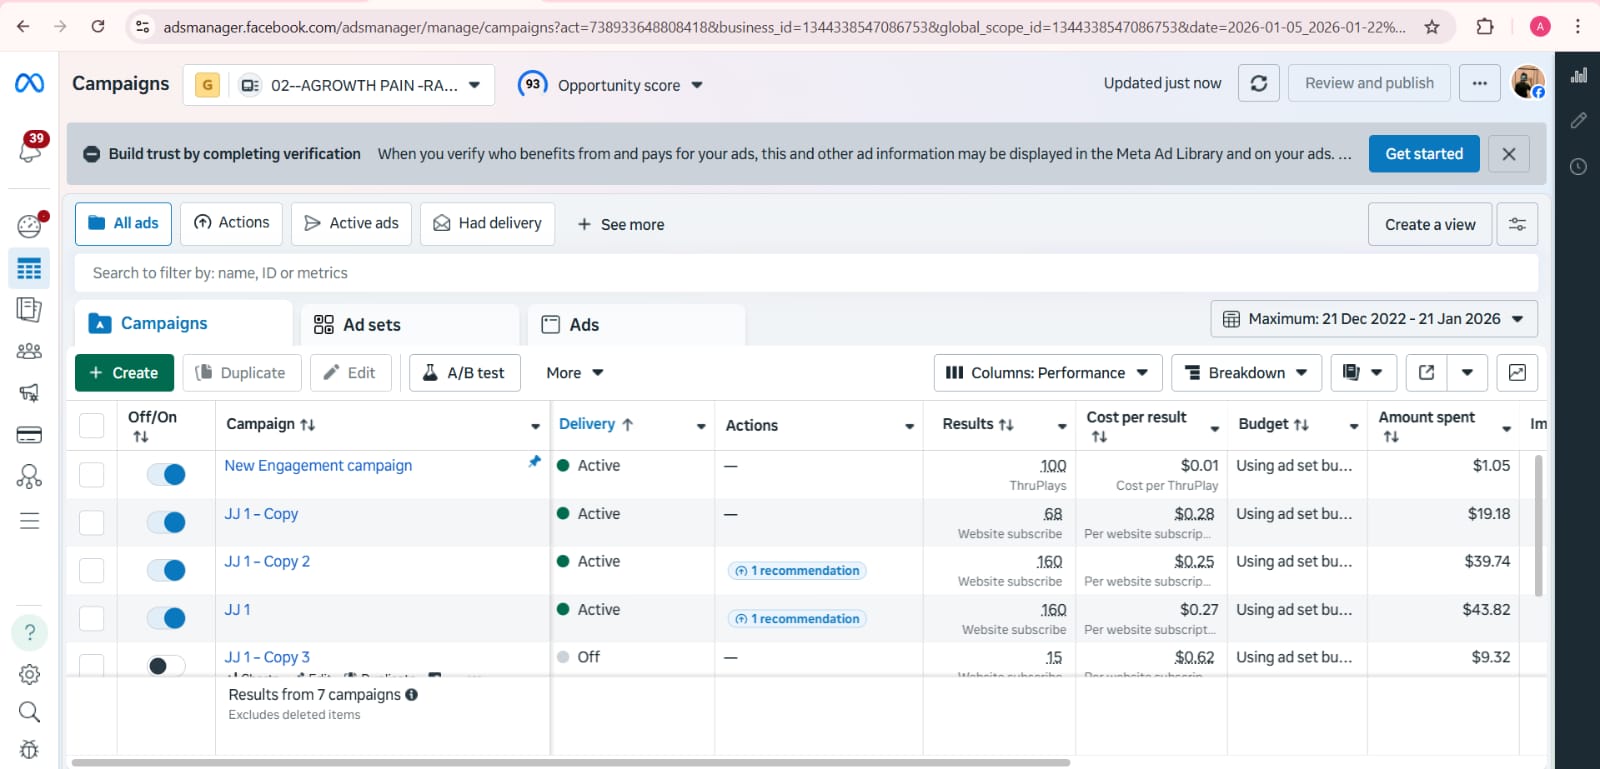
Task: Open the date range Maximum dropdown
Action: [x=1373, y=319]
